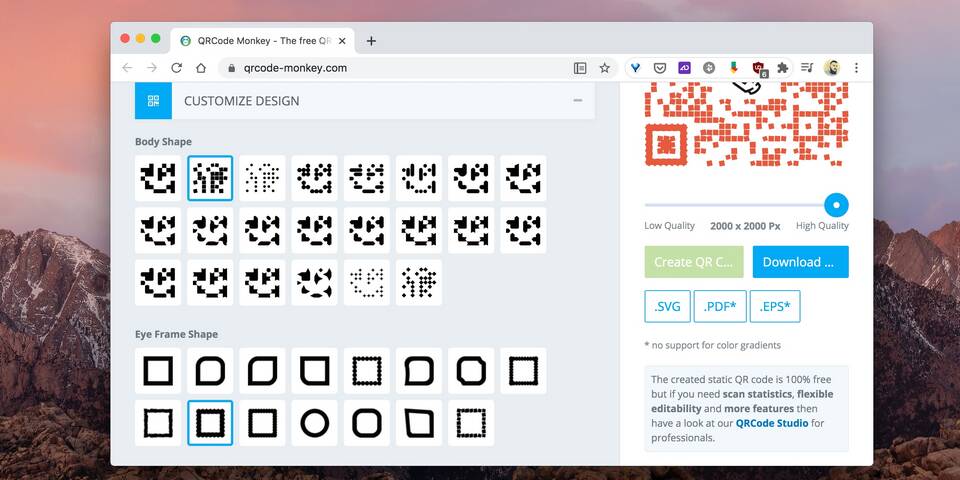960x480 pixels.
Task: Download as .SVG format
Action: (667, 306)
